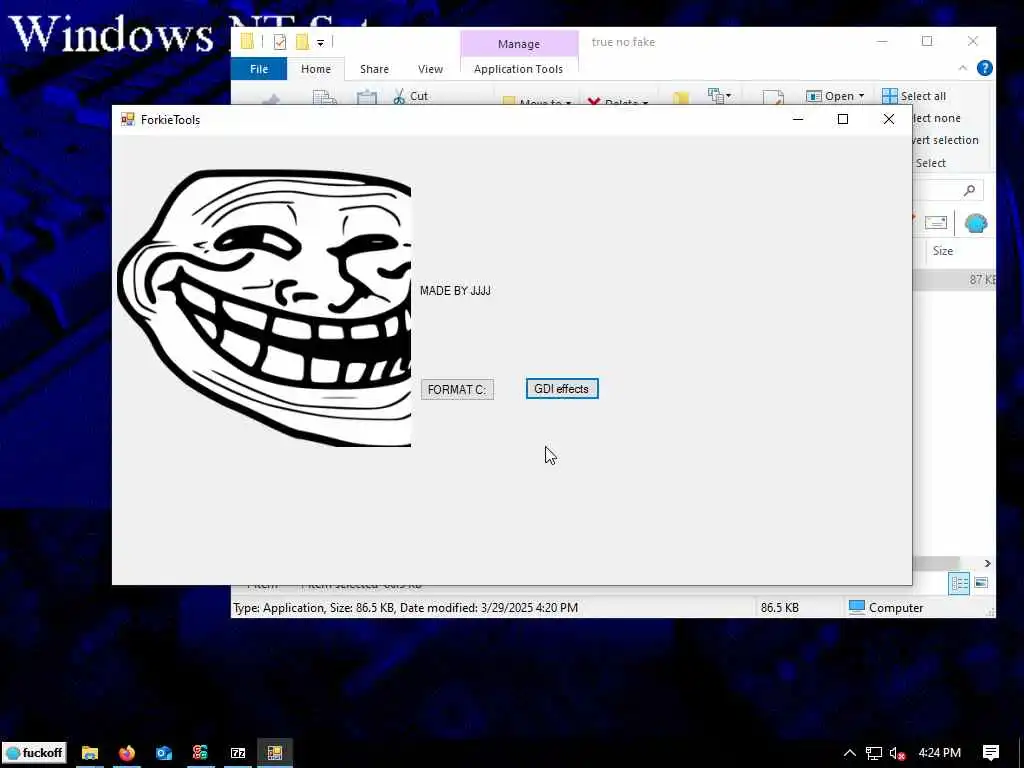
Task: Click the Properties ribbon icon
Action: click(773, 97)
